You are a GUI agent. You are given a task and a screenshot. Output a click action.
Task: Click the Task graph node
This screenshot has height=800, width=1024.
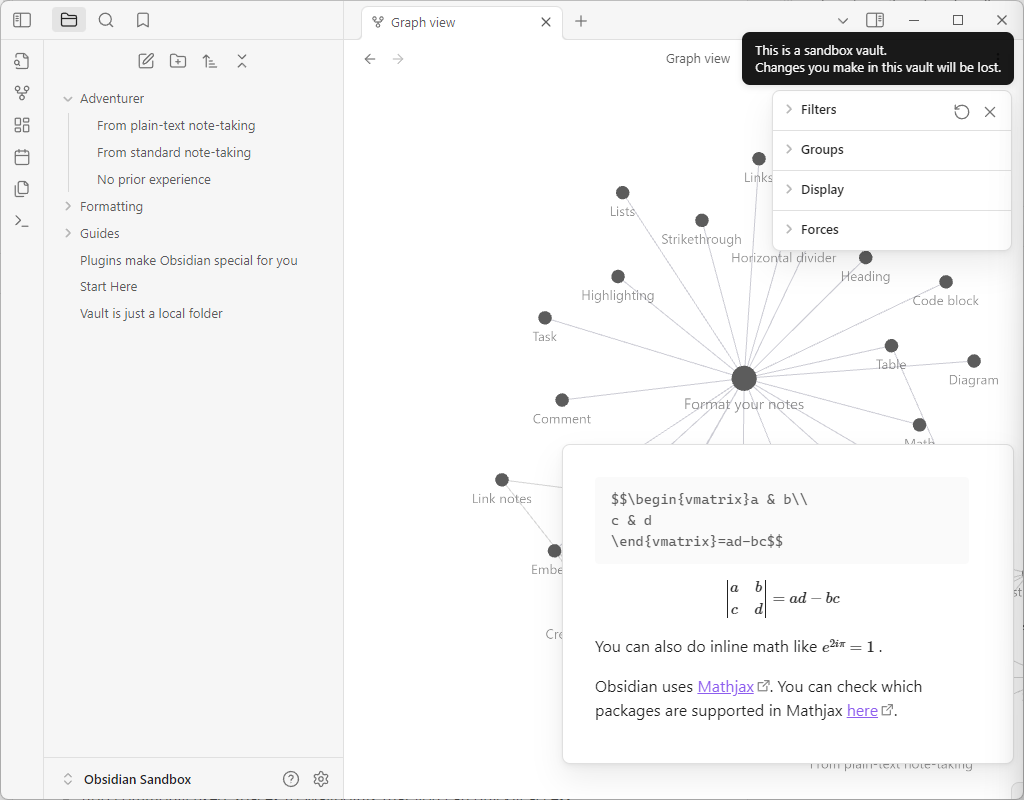(545, 318)
